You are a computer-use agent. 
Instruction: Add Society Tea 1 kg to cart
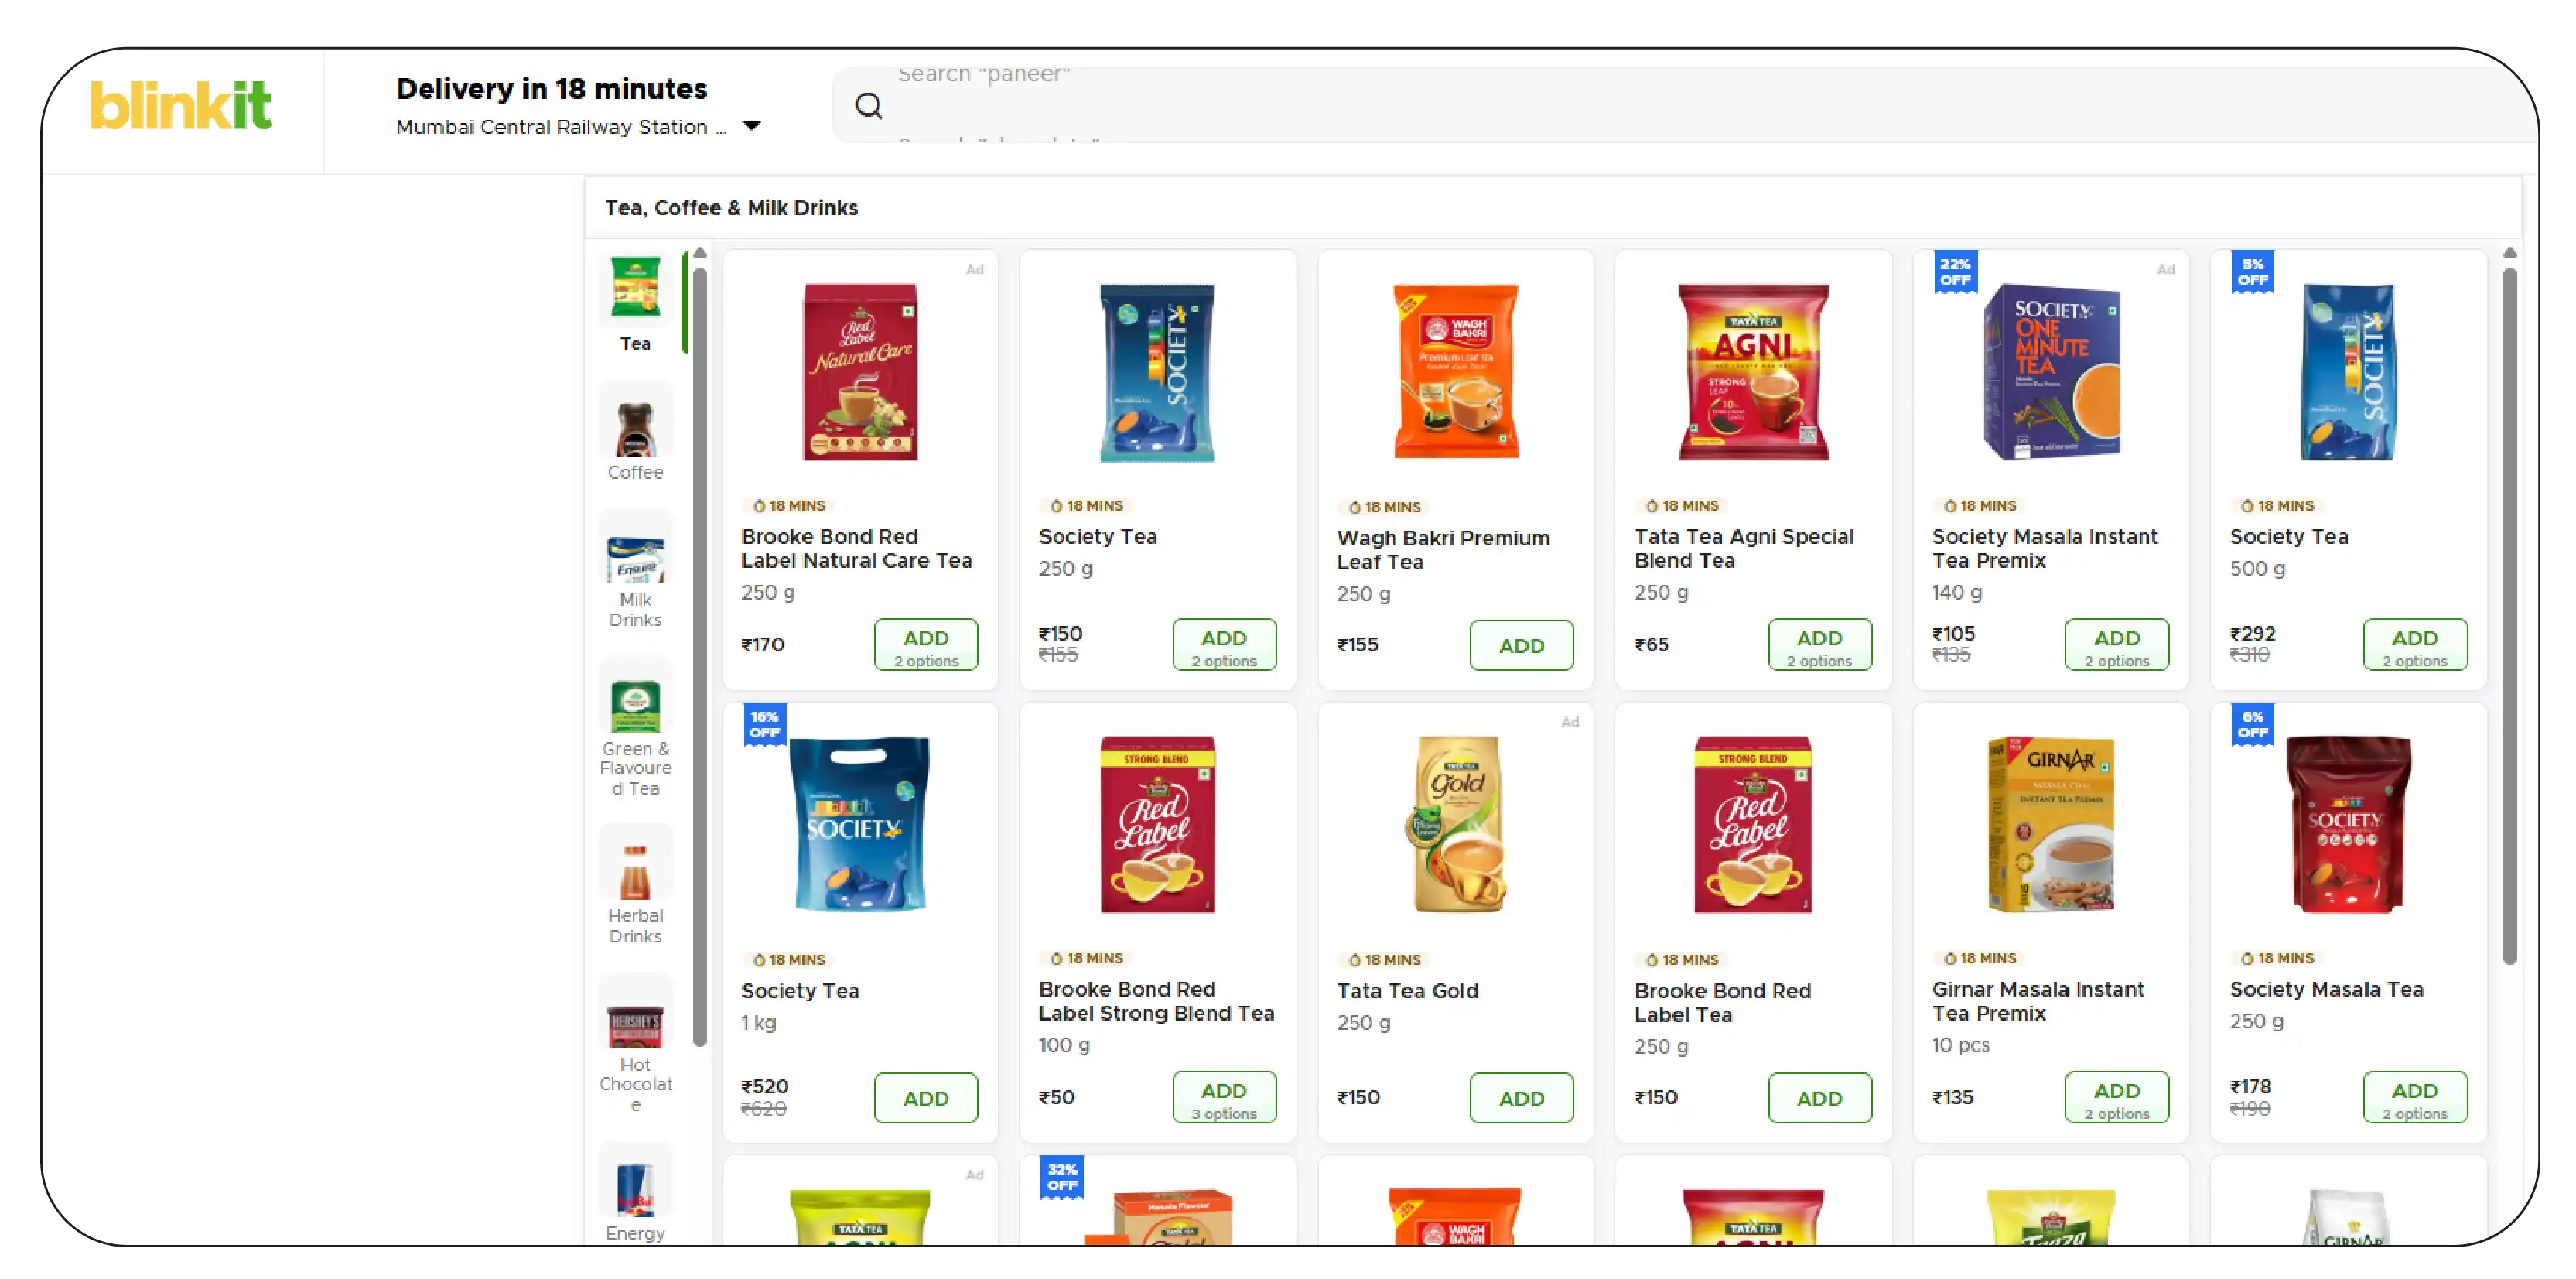(x=926, y=1099)
